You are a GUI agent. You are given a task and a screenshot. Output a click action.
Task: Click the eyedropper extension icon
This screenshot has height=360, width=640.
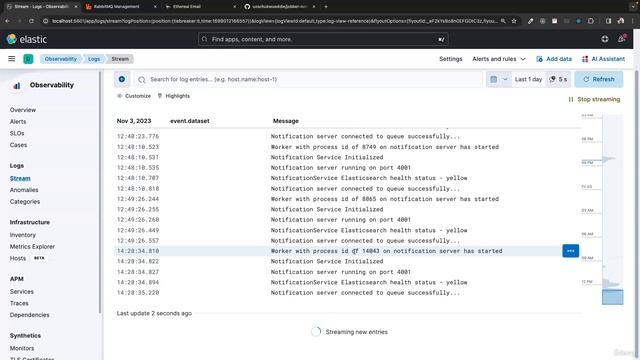pos(530,21)
